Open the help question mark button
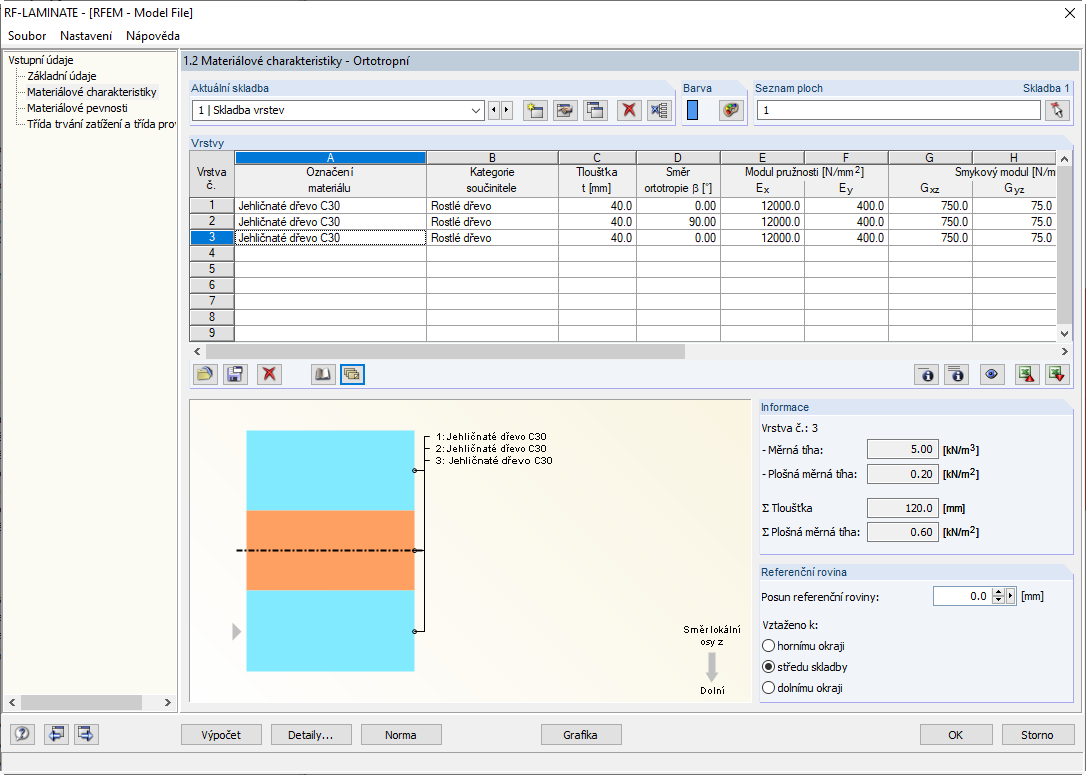 pos(22,733)
